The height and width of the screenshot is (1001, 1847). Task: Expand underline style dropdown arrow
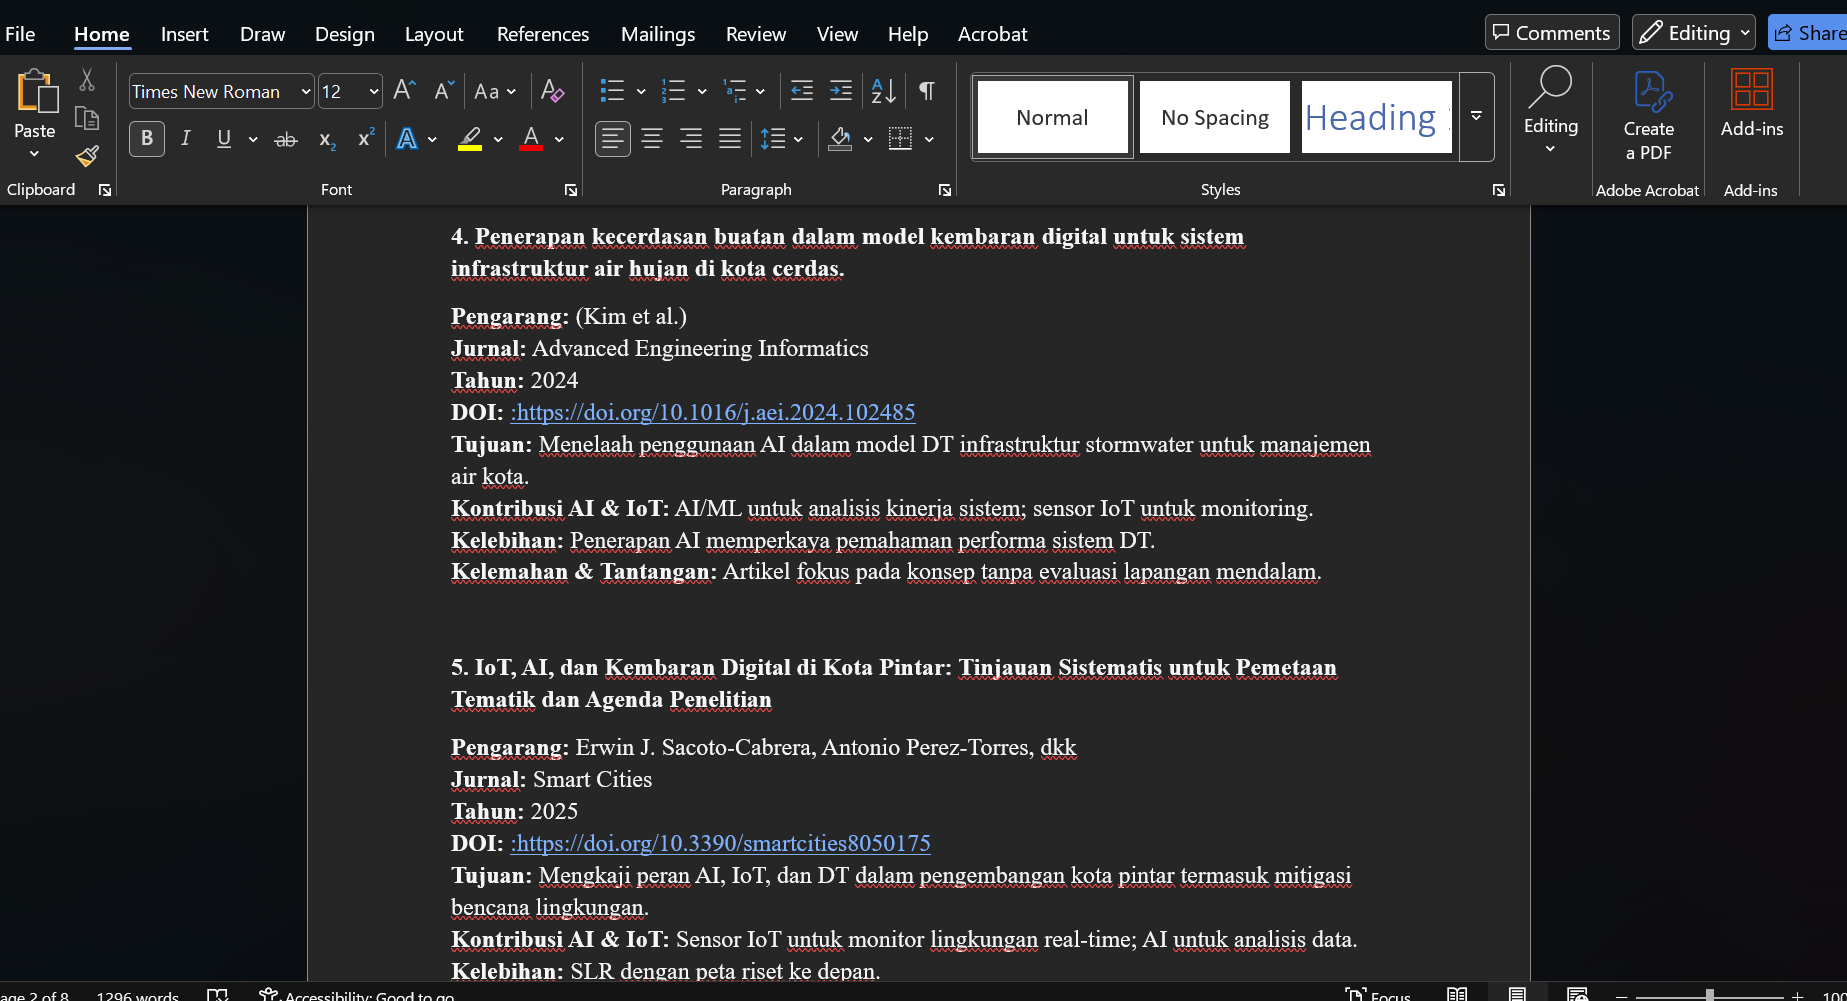click(253, 139)
